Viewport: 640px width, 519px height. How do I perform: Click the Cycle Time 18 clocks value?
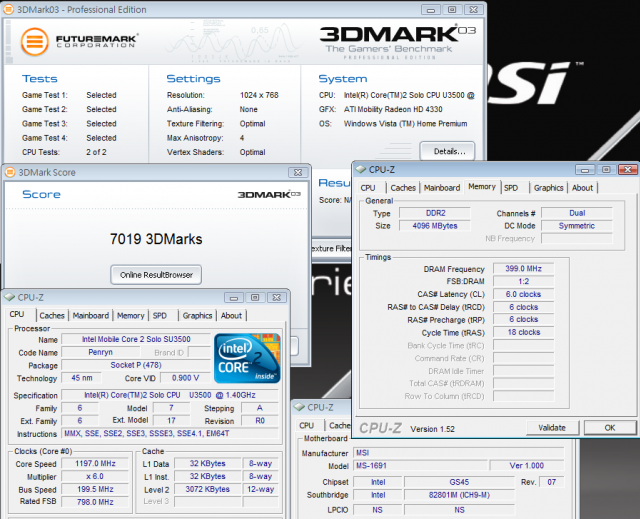[523, 332]
